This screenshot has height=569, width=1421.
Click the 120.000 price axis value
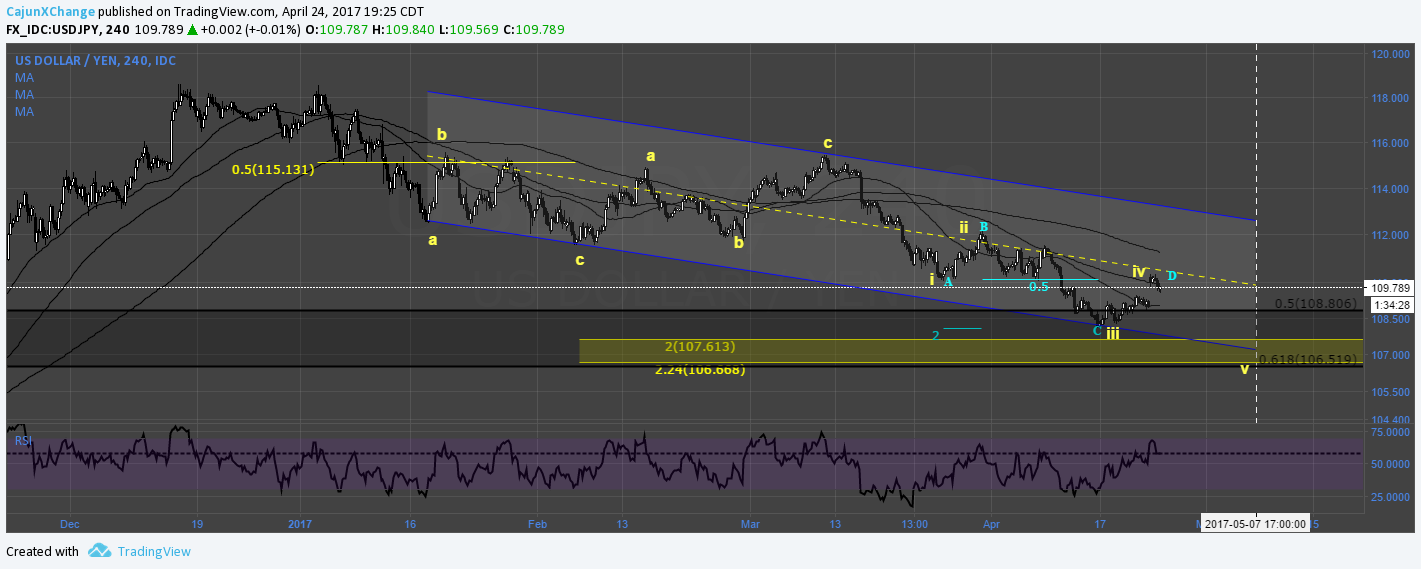(x=1390, y=54)
